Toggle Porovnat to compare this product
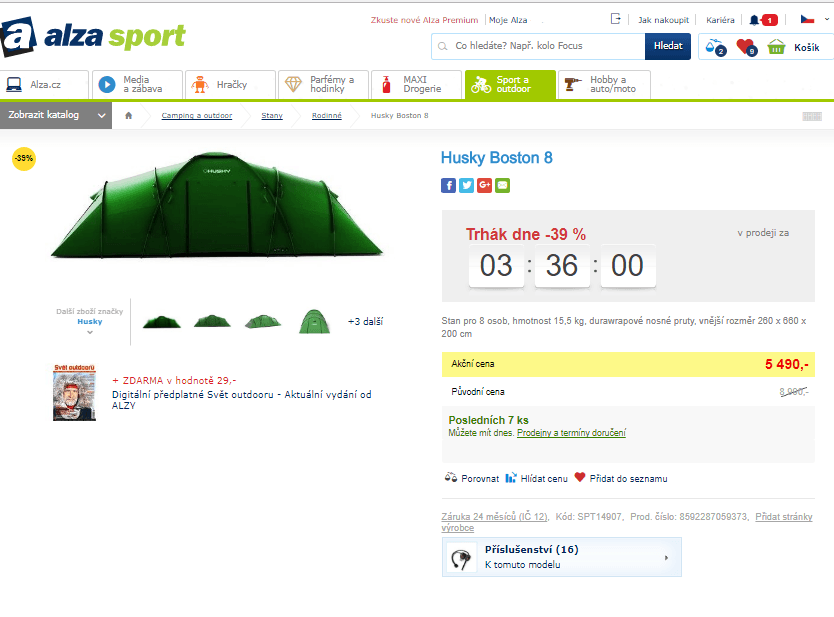This screenshot has width=834, height=617. click(x=471, y=478)
